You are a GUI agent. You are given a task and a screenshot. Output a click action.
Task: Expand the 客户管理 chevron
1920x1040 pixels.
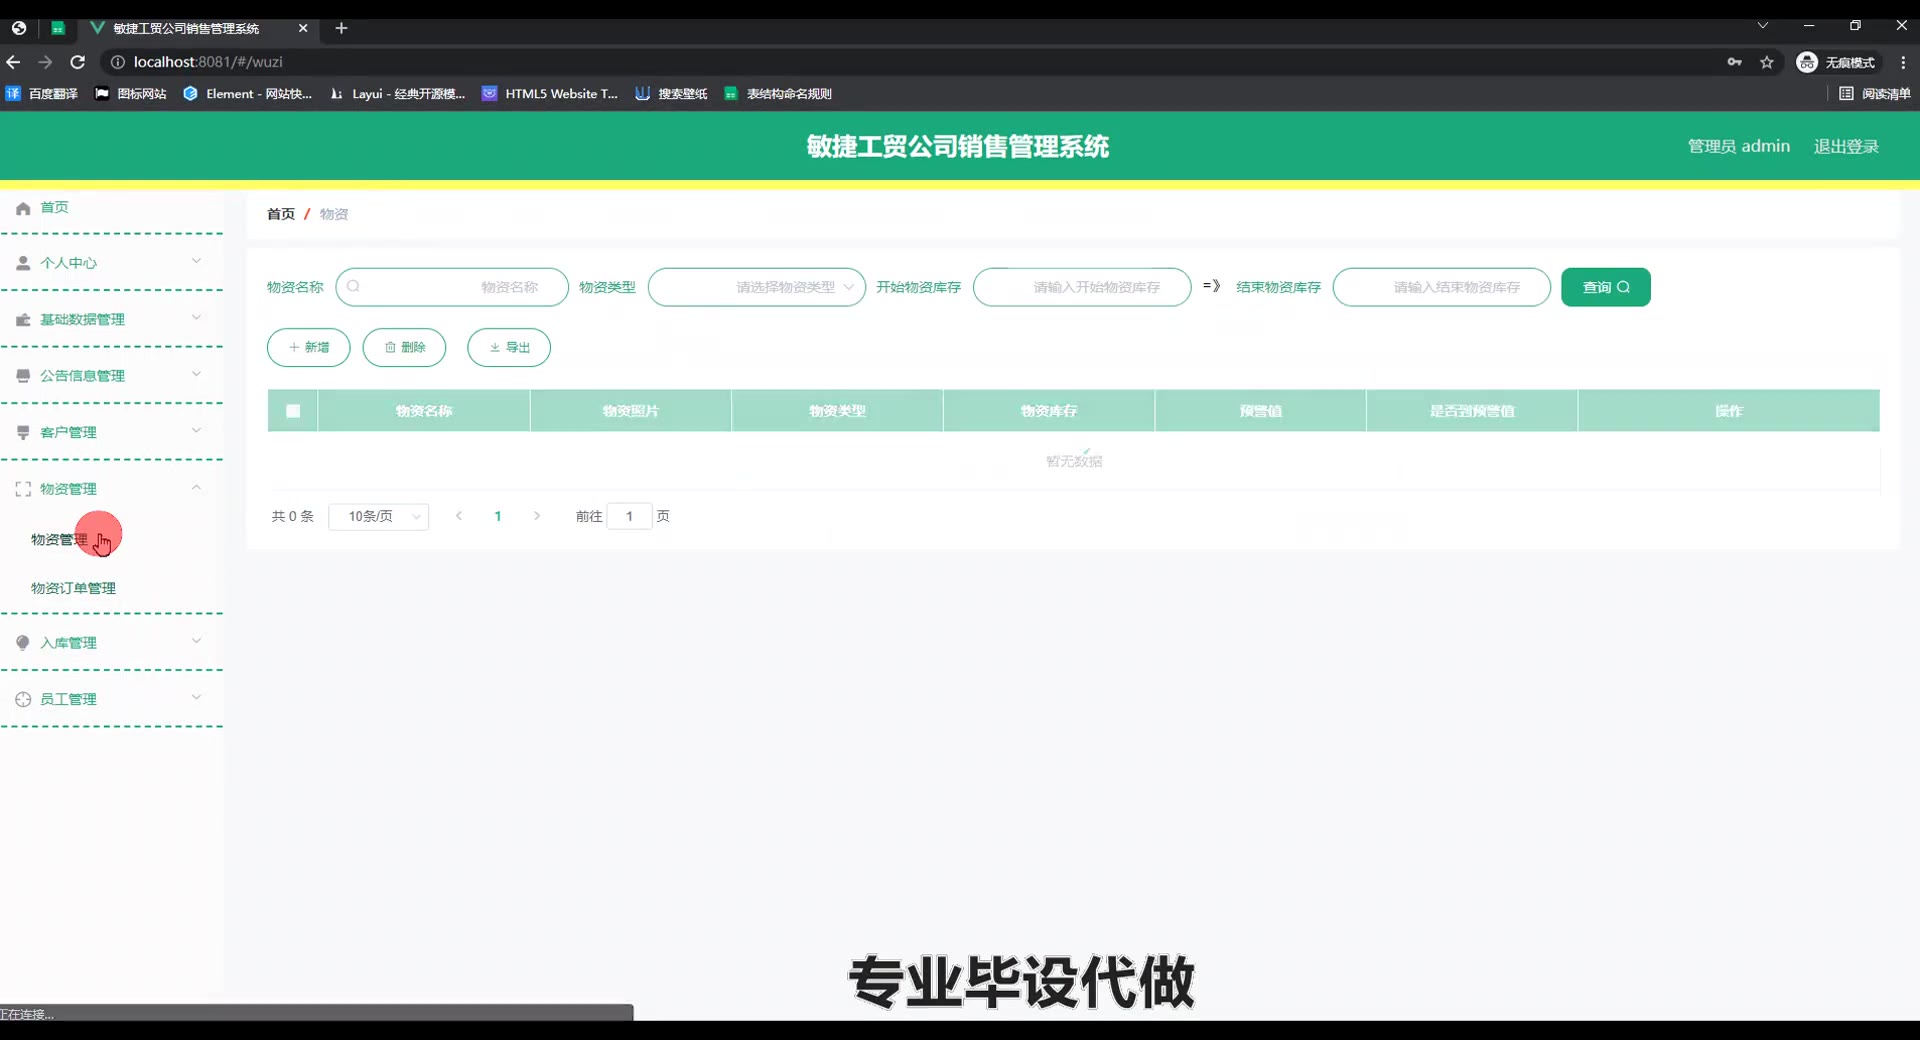pos(196,431)
